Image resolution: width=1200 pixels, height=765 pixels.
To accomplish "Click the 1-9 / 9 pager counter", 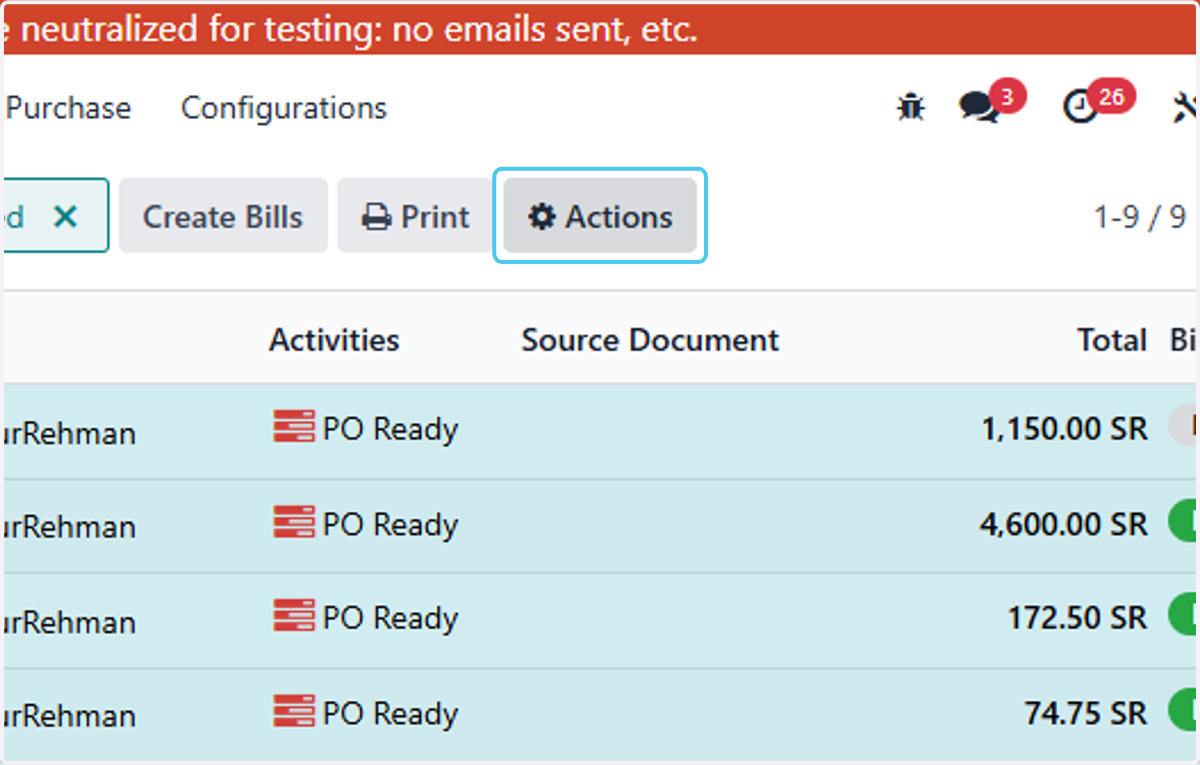I will click(x=1140, y=216).
